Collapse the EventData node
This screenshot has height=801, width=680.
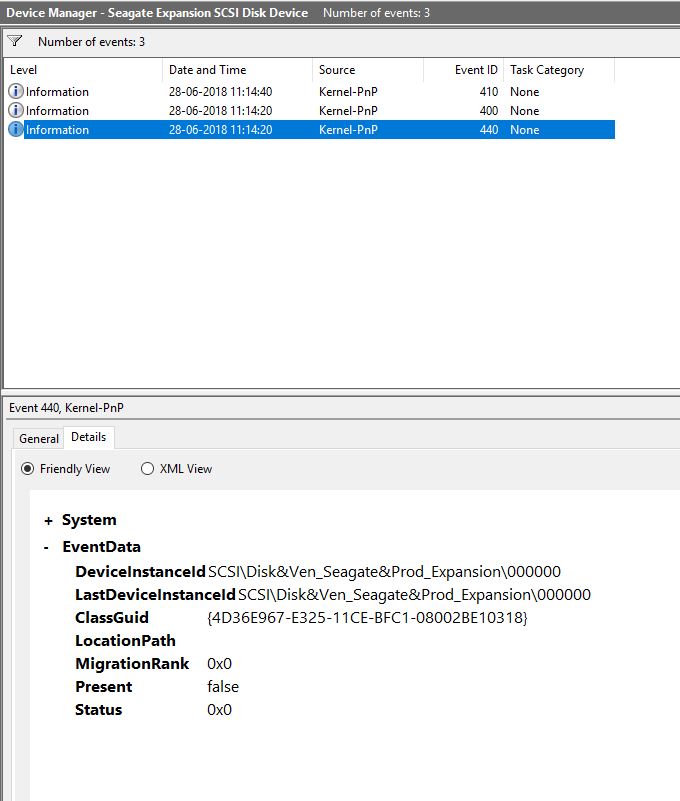click(x=46, y=548)
